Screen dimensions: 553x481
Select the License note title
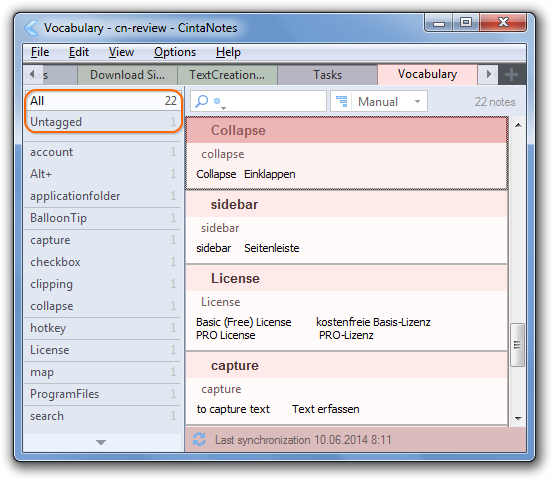235,279
